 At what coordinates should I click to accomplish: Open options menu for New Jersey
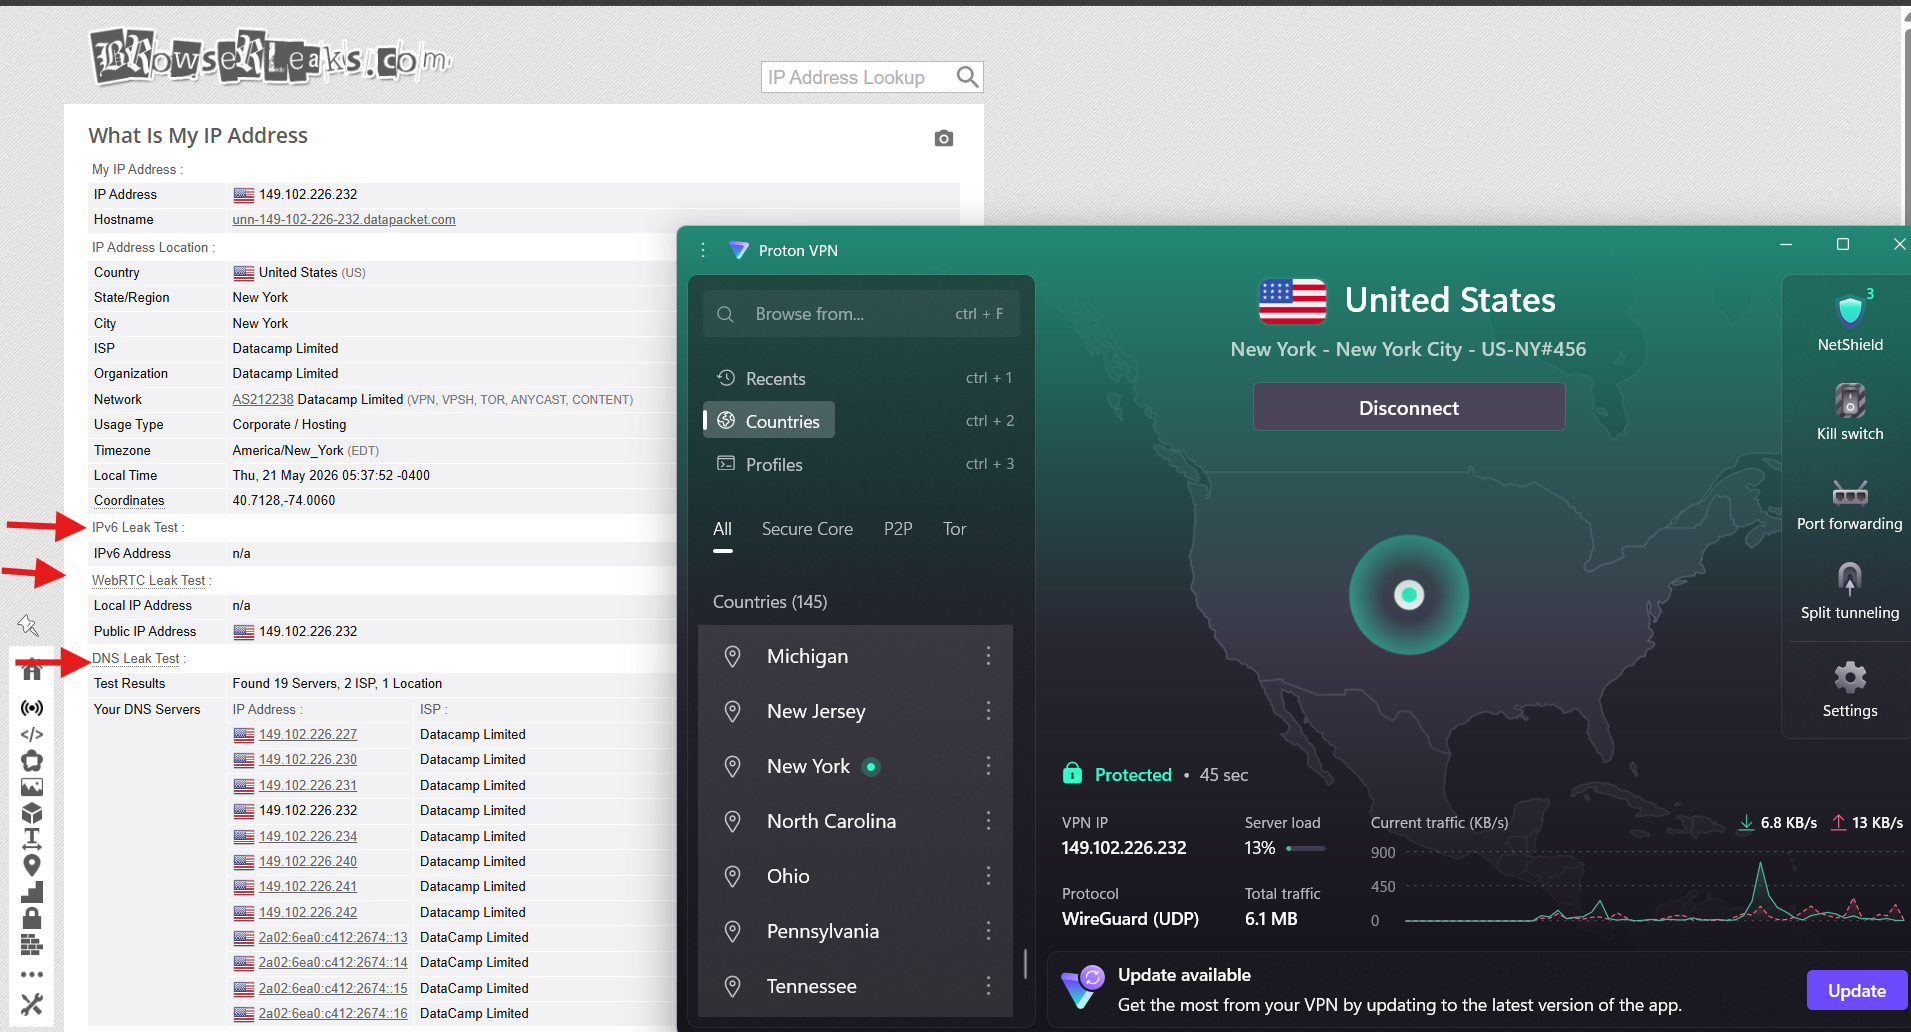(988, 711)
